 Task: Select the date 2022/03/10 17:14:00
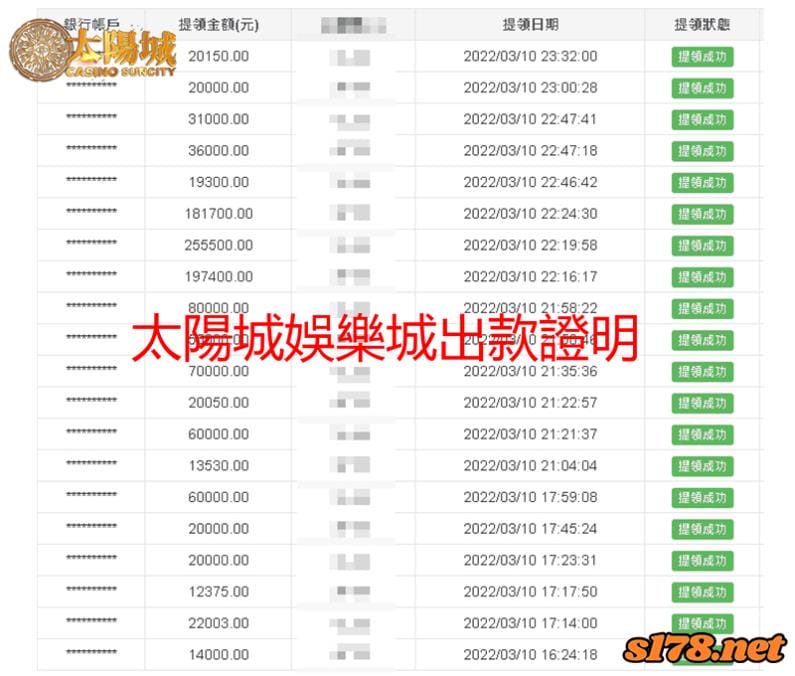click(530, 623)
